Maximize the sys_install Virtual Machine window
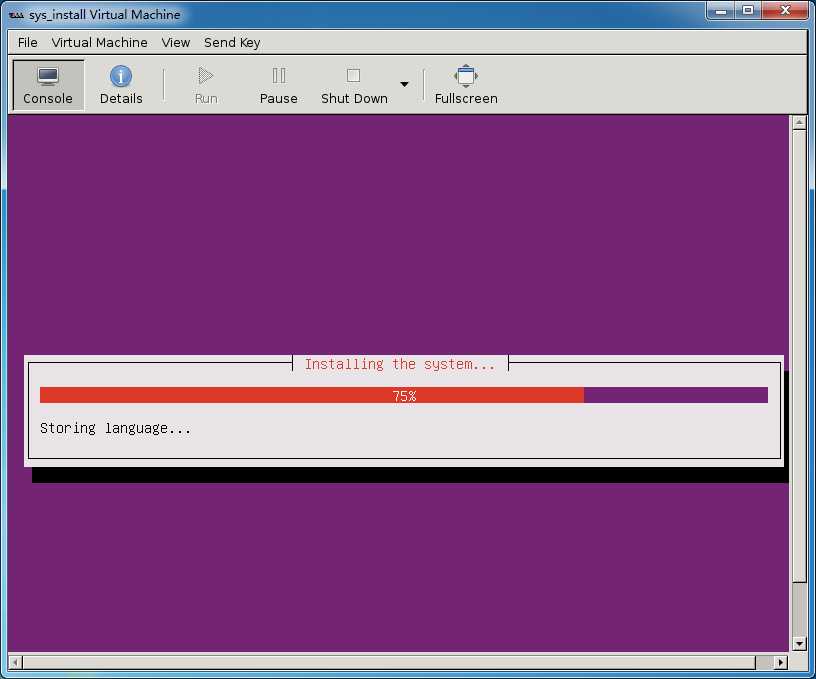This screenshot has width=816, height=679. tap(748, 10)
